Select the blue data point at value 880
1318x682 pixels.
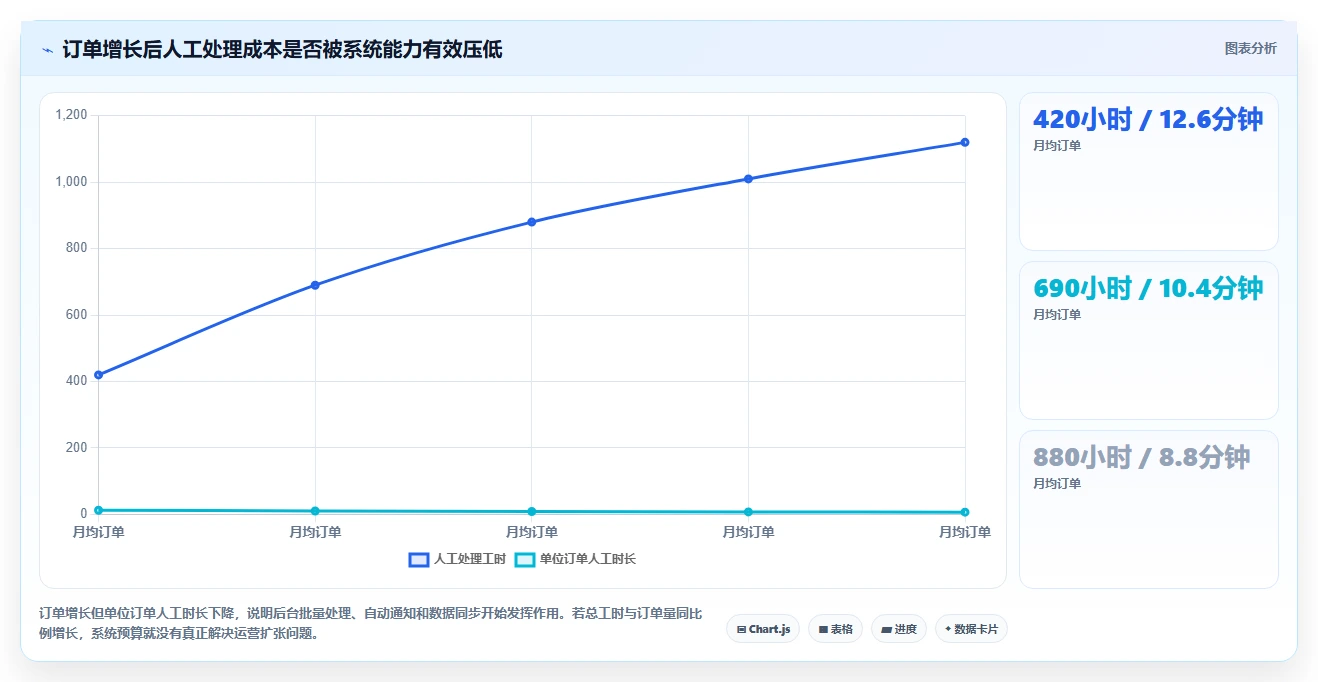(532, 222)
